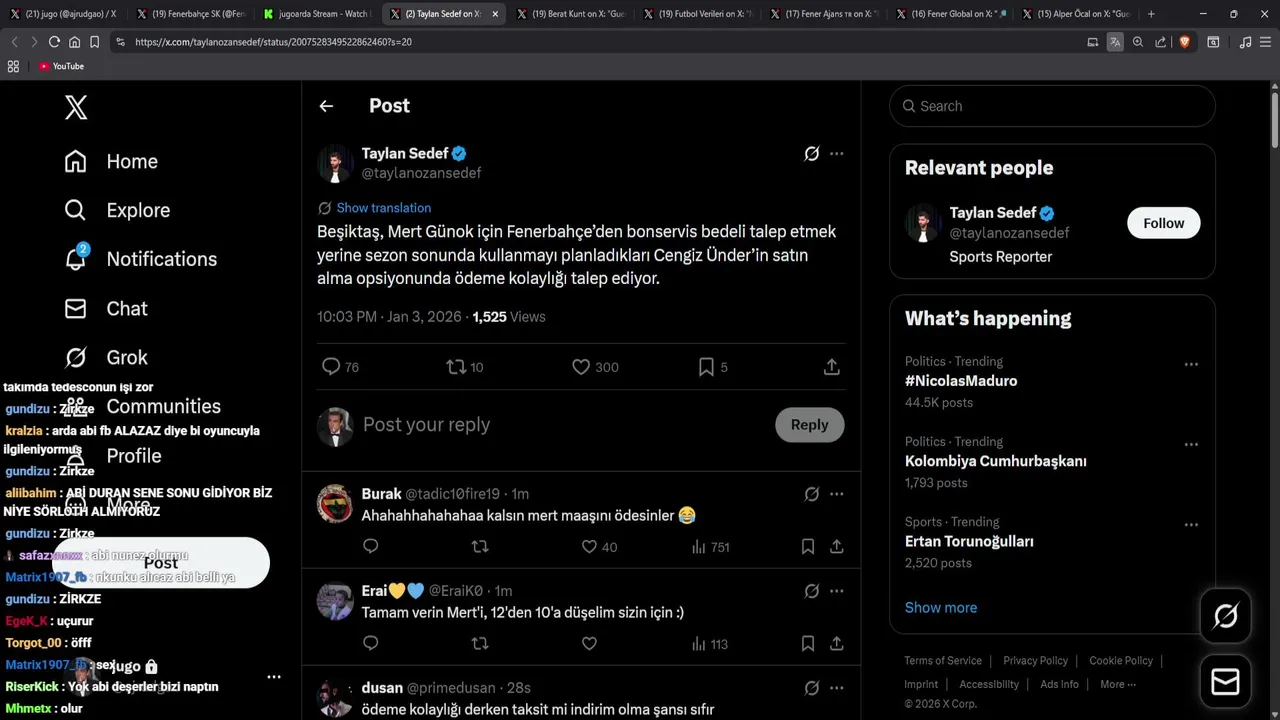Open more options for Kolombiya Cumhurbaşkanı trend
1280x720 pixels.
(1191, 445)
